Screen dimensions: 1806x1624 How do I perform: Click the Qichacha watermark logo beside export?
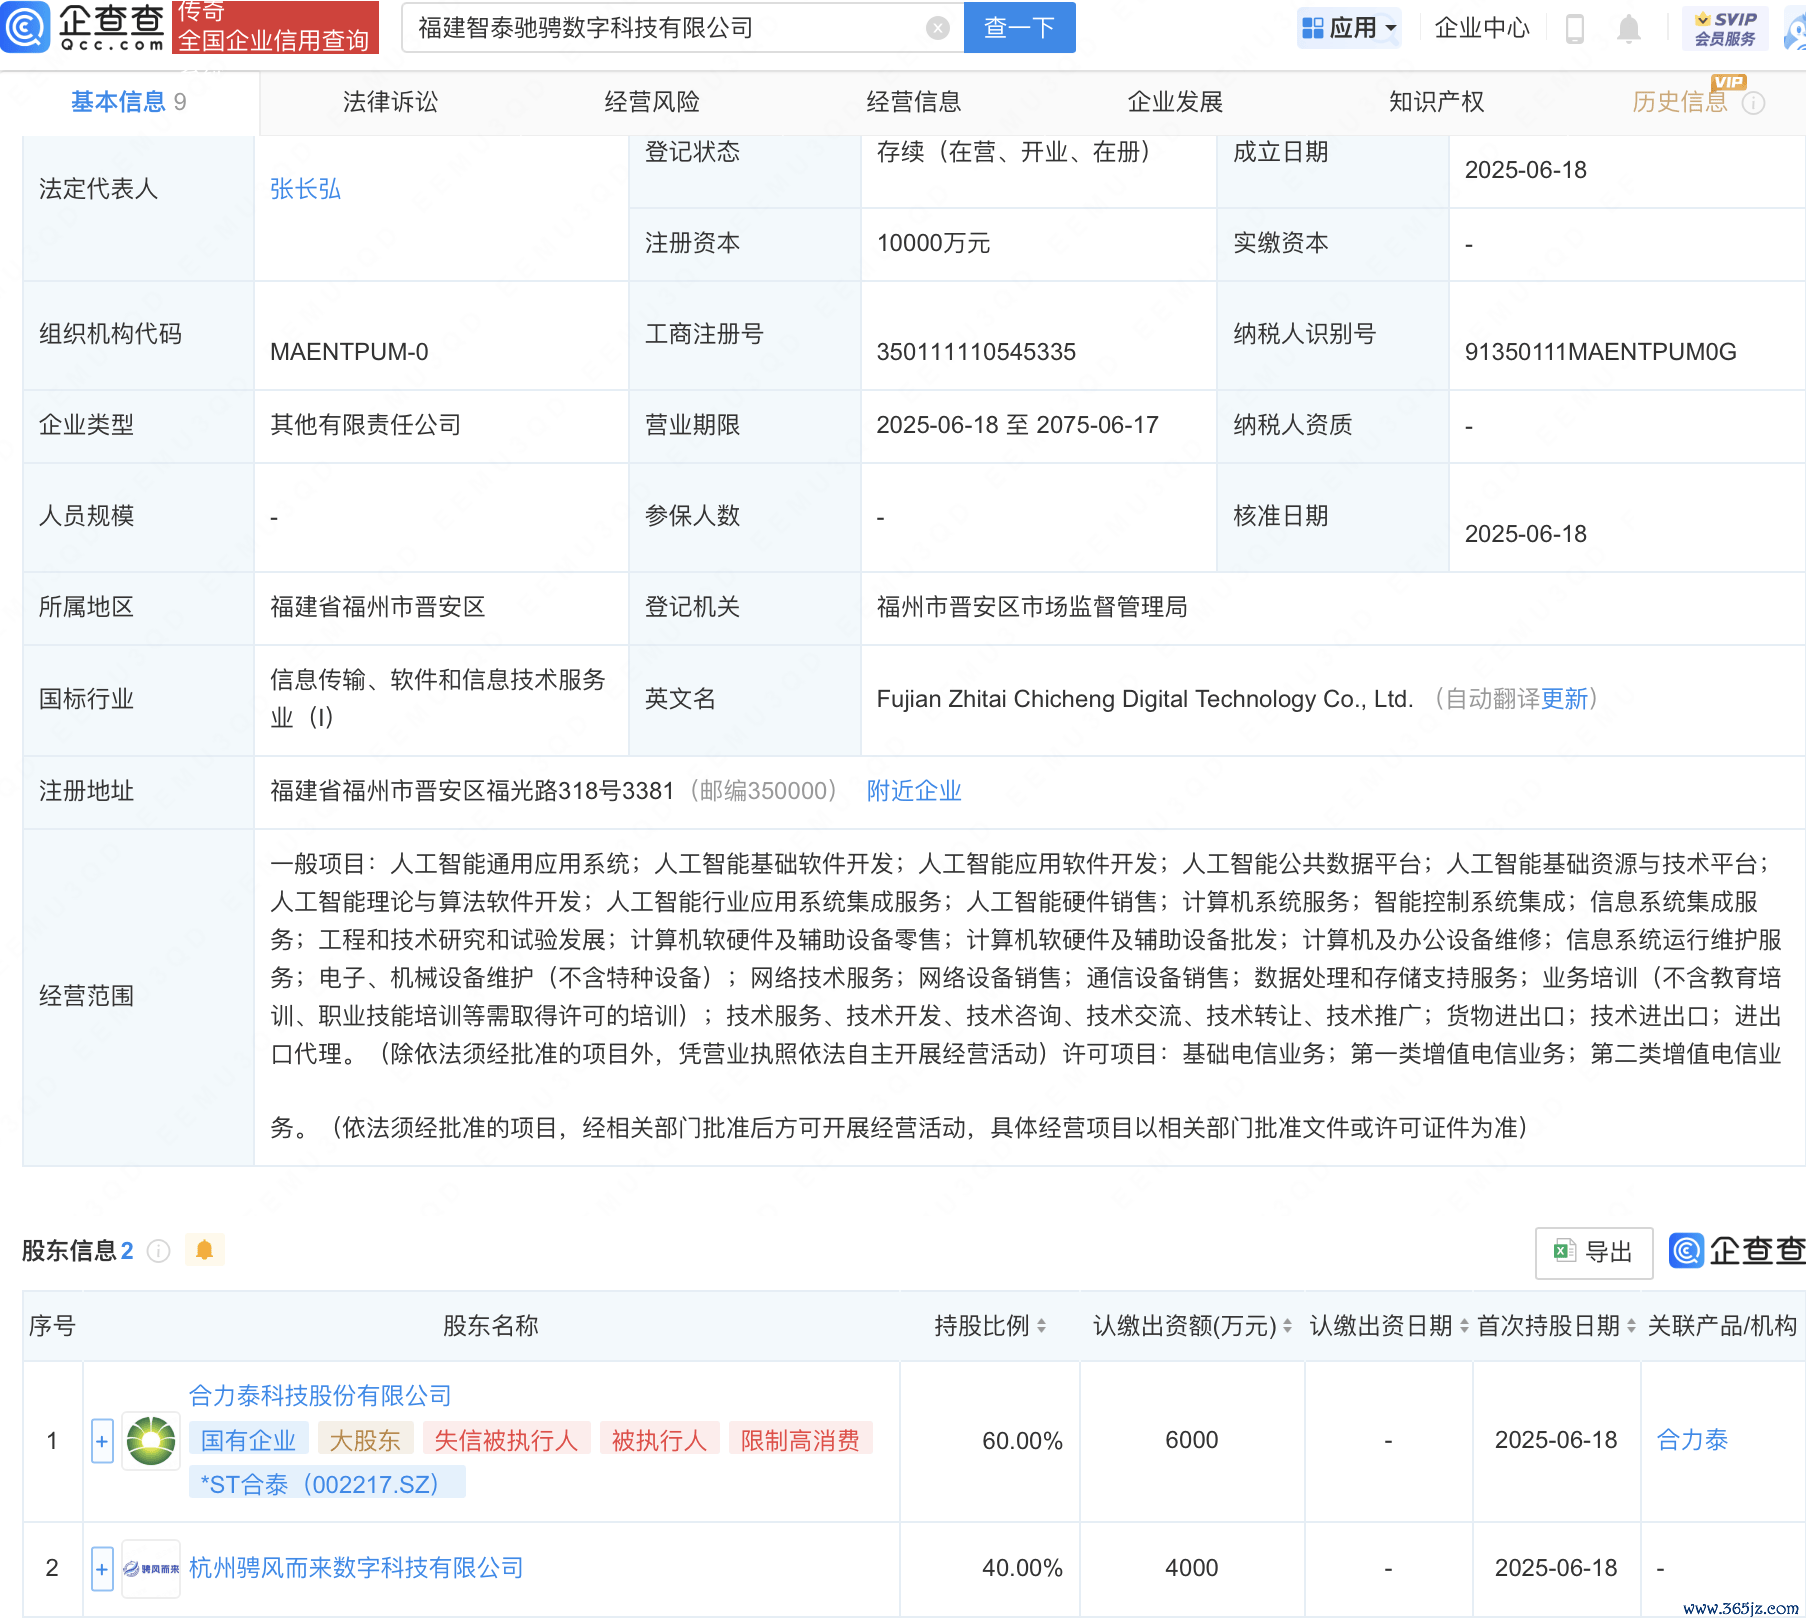tap(1736, 1251)
